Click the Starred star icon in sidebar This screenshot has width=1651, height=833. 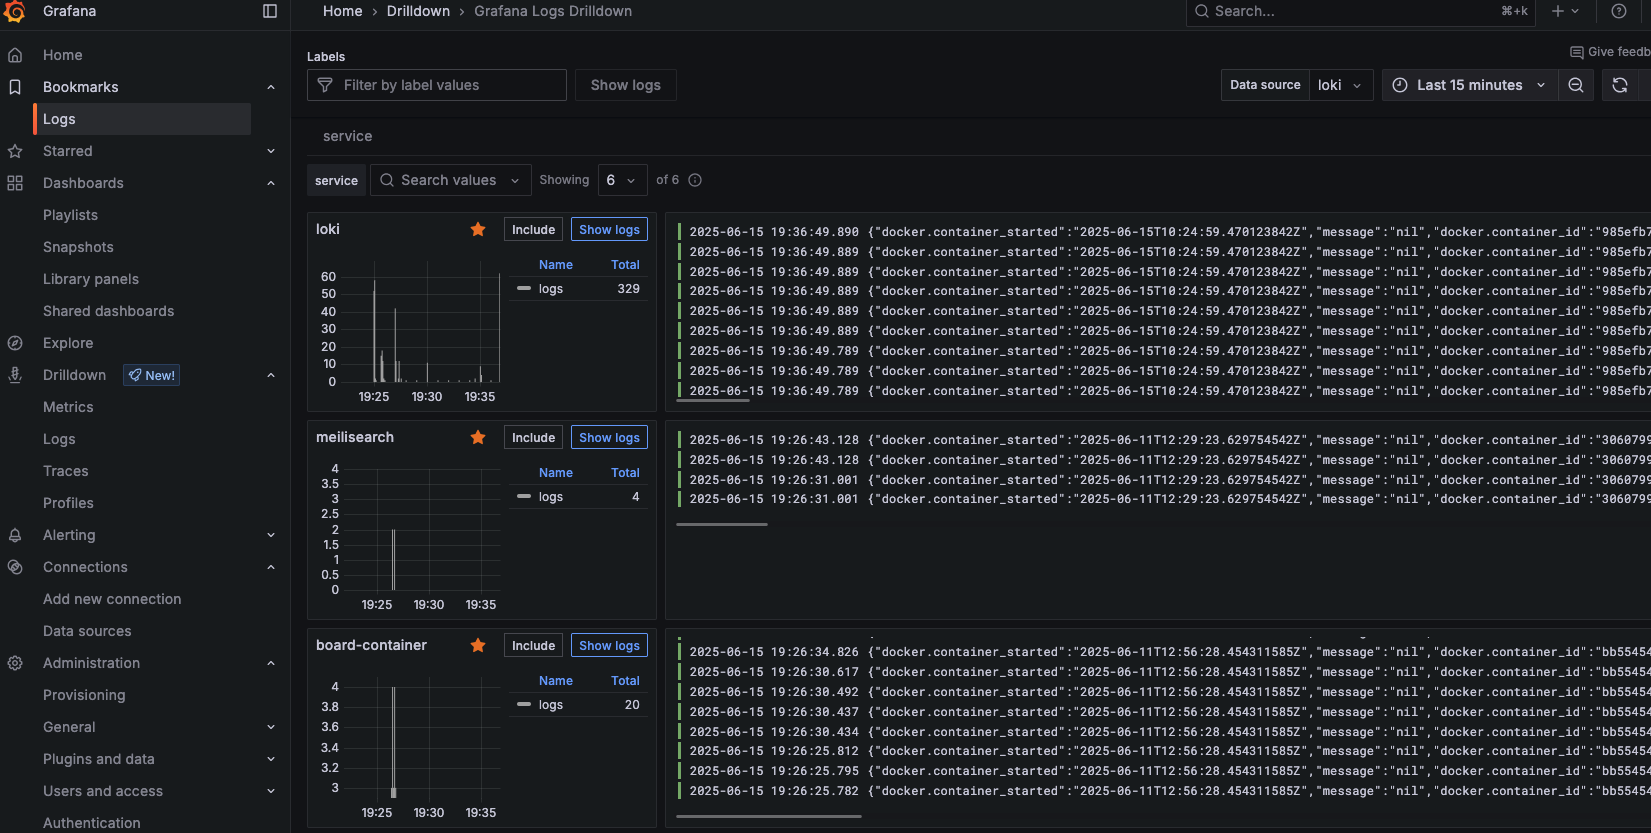[15, 151]
